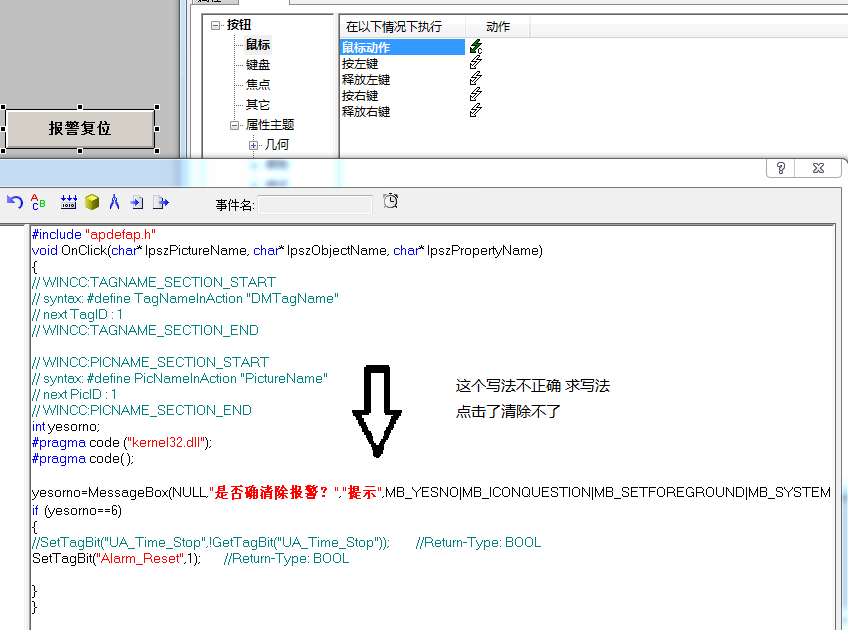This screenshot has width=848, height=630.
Task: Click the commented SetTagBit UA_Time_Stop line
Action: point(286,542)
